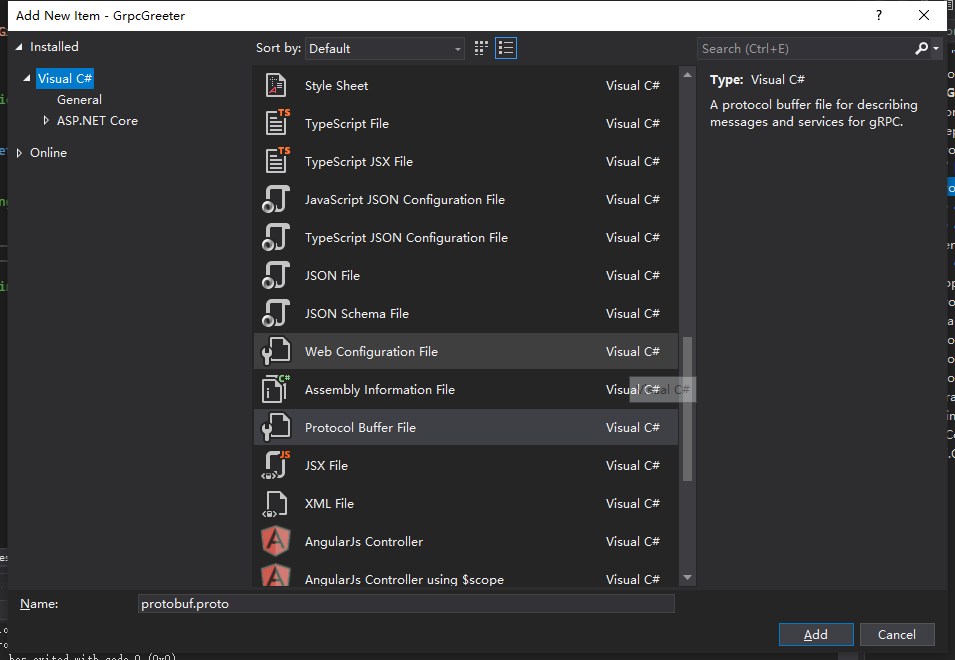This screenshot has width=955, height=660.
Task: Select the JSX File item text
Action: point(326,466)
